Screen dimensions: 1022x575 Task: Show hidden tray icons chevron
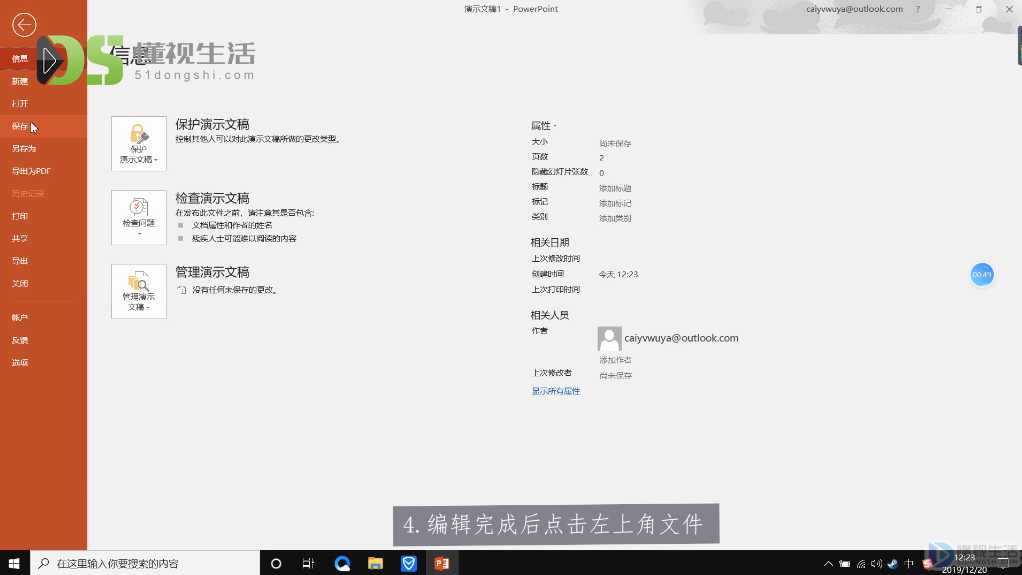[828, 564]
